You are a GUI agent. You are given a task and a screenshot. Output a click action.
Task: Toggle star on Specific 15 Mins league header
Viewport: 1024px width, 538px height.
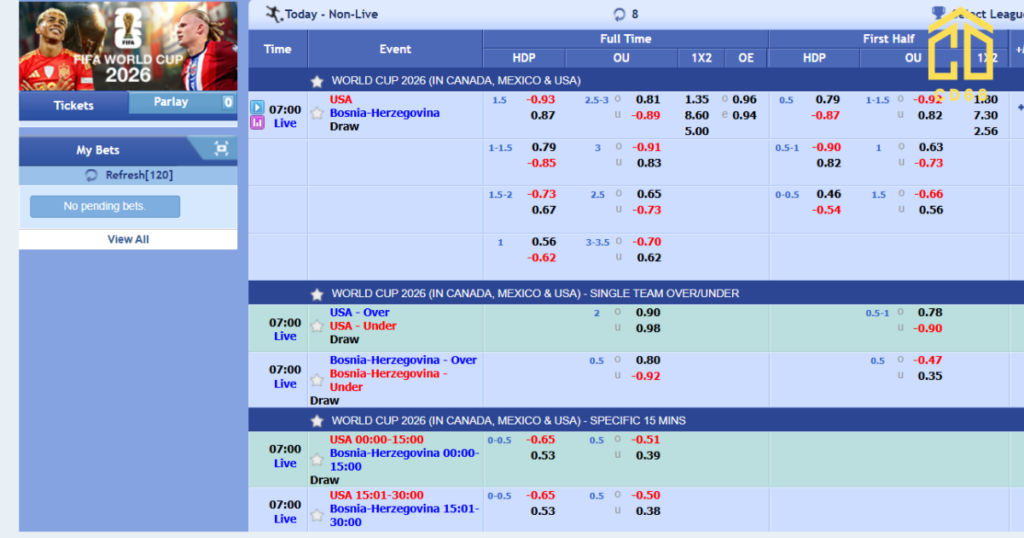coord(317,421)
